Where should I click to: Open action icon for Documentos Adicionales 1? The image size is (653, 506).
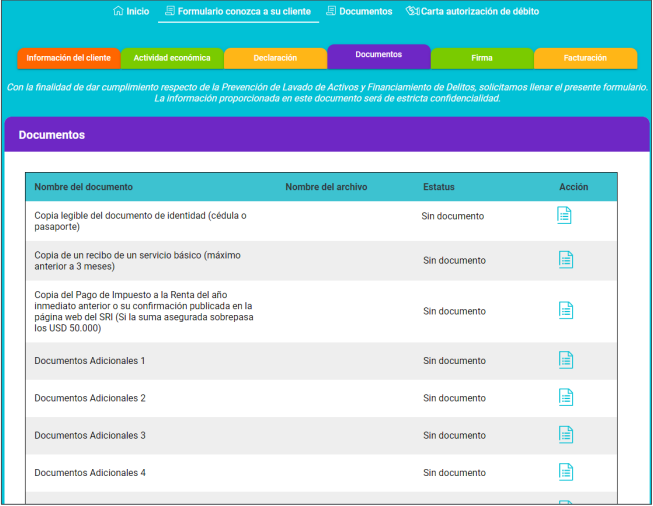[565, 360]
